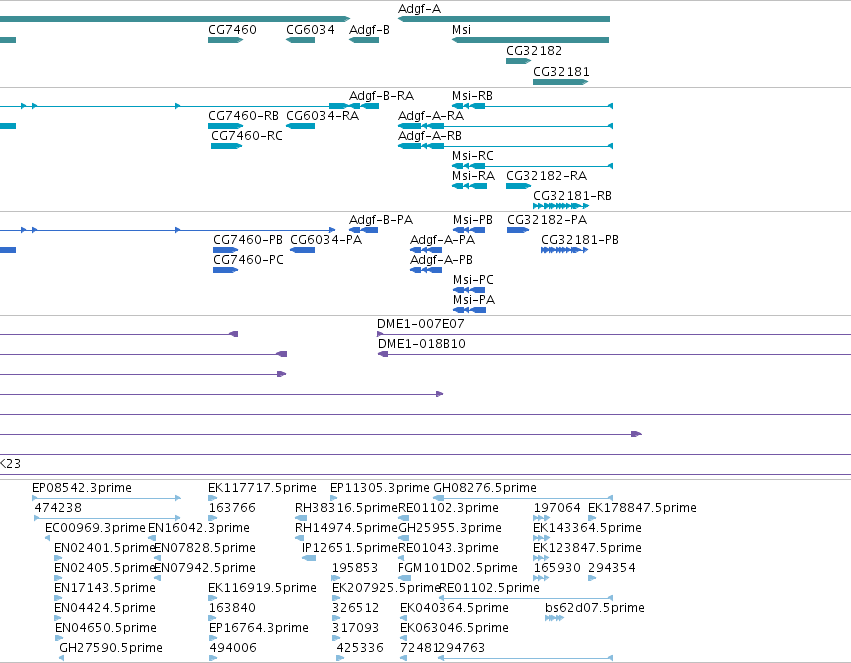Open the CG7460-RB transcript
The height and width of the screenshot is (663, 851).
coord(225,126)
